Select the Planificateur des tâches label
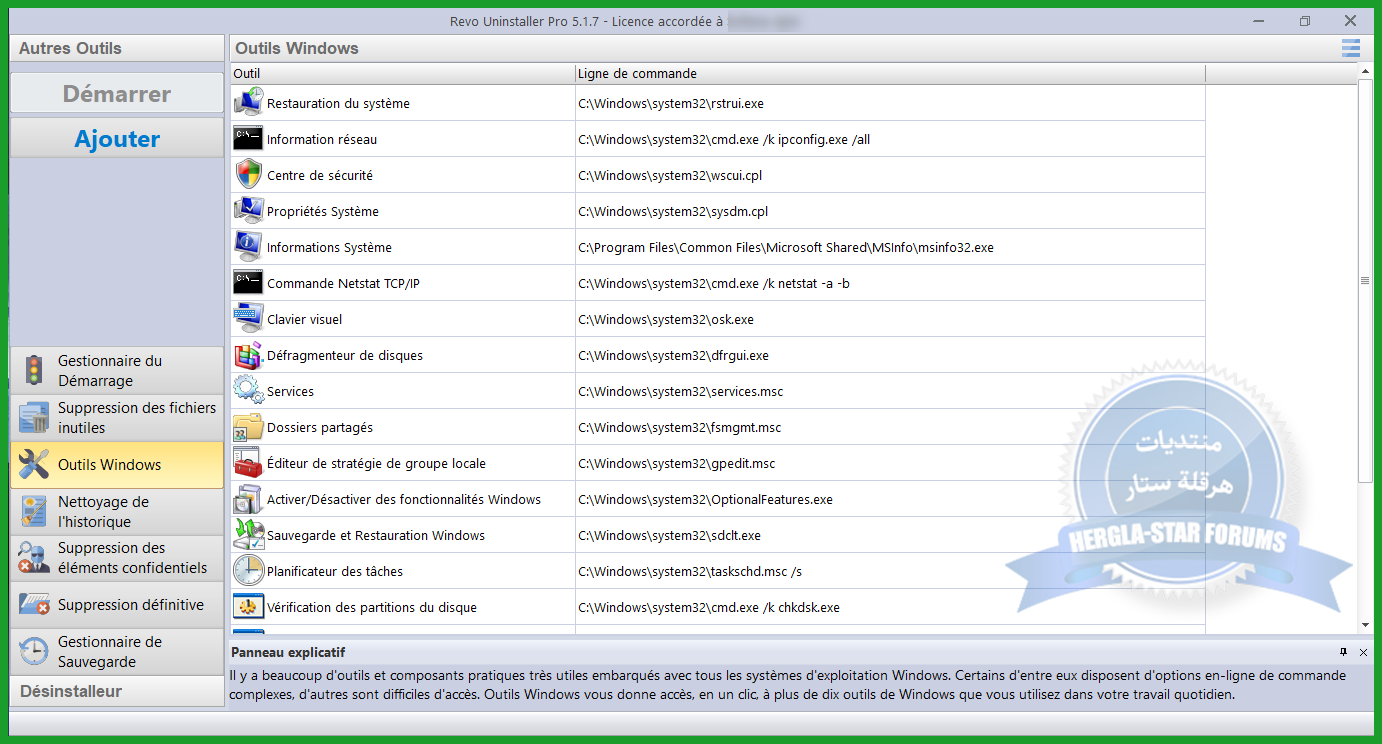Screen dimensions: 1382x744 tap(335, 572)
